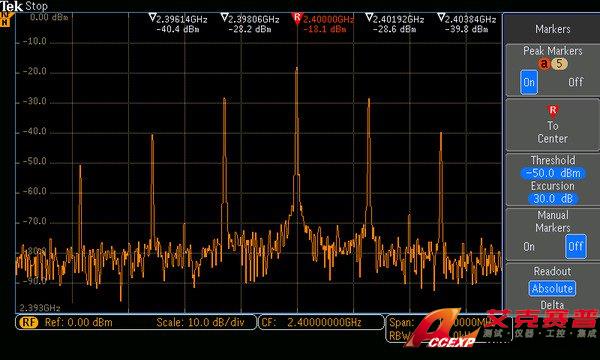The image size is (600, 360).
Task: Select the yellow RF badge icon
Action: tap(29, 323)
